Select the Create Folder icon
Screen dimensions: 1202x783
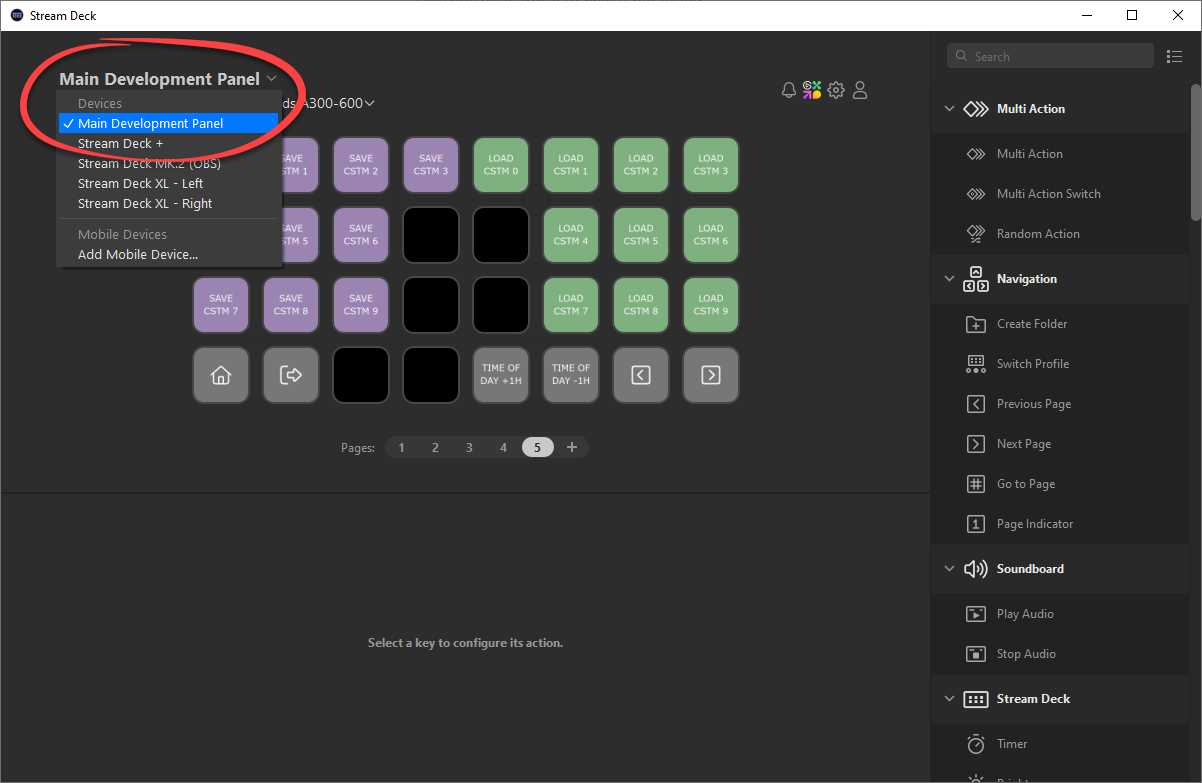pyautogui.click(x=976, y=324)
